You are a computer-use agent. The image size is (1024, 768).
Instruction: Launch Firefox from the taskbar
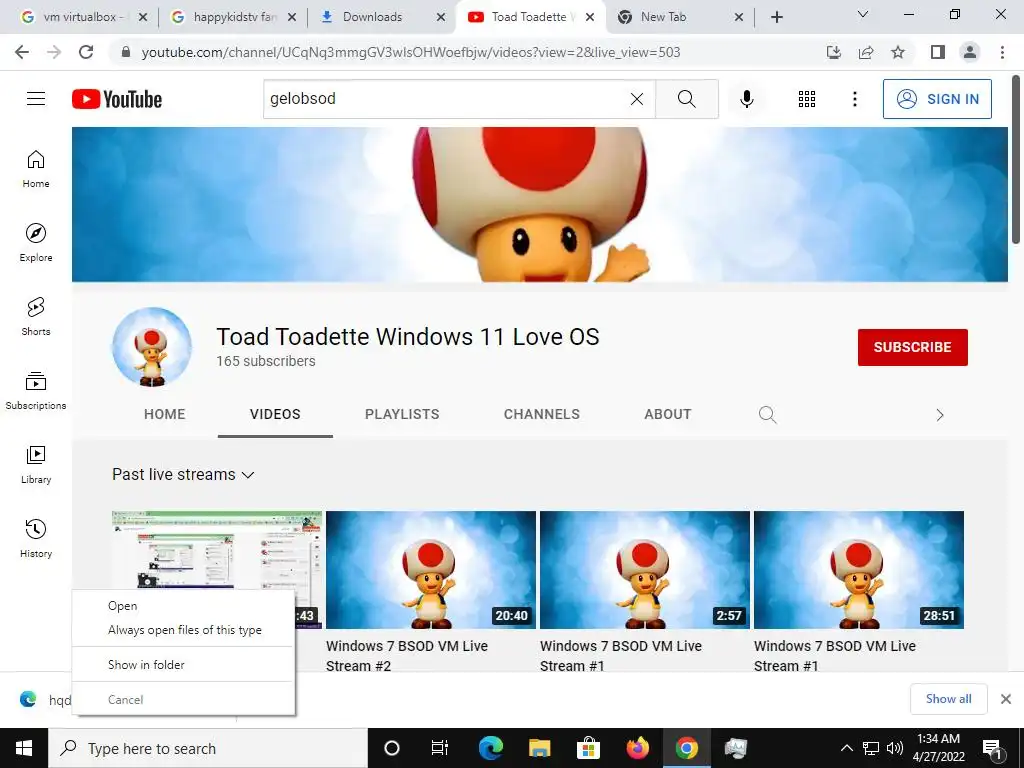(x=637, y=748)
